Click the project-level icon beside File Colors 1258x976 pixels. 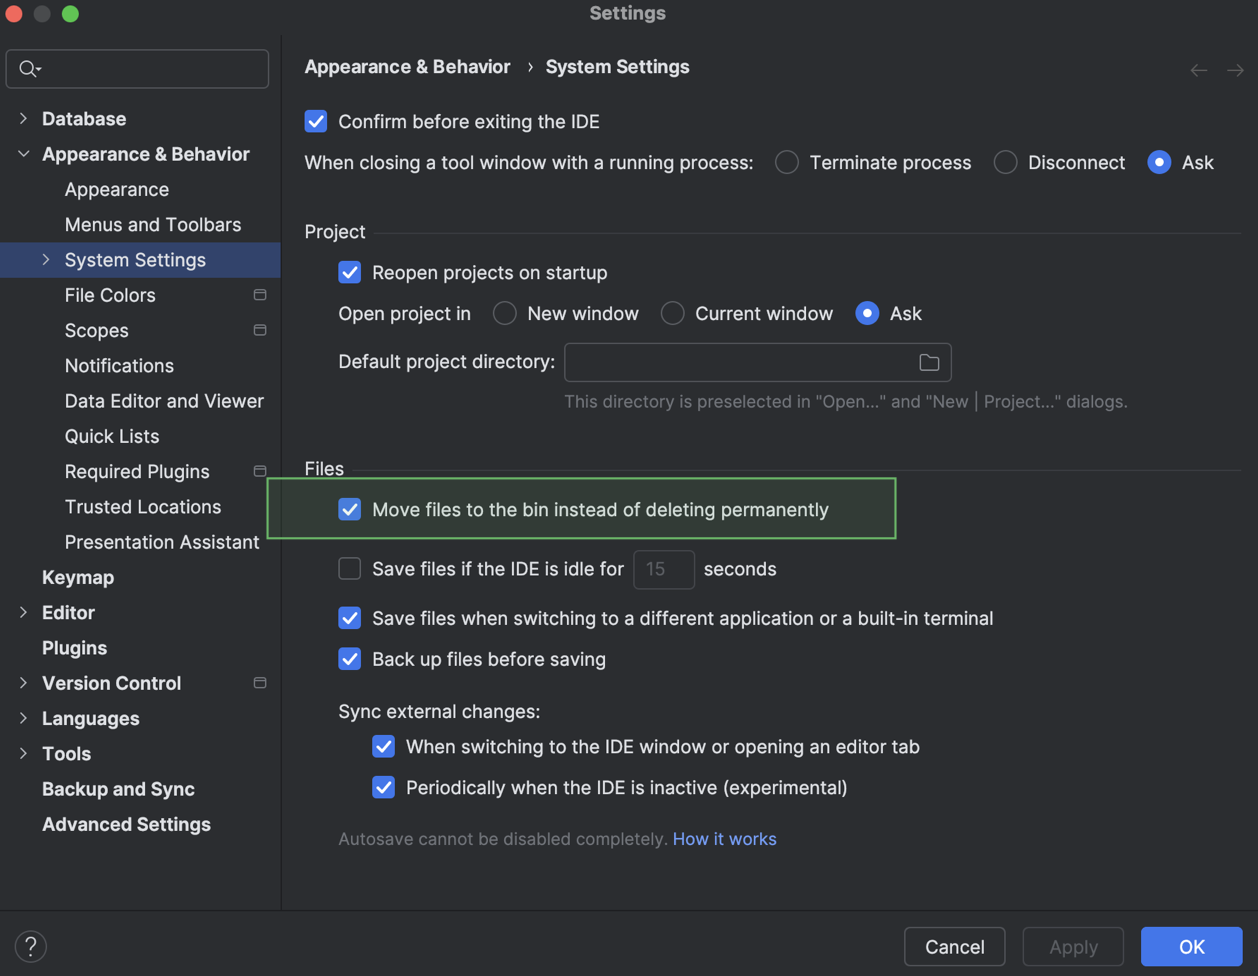(x=260, y=295)
